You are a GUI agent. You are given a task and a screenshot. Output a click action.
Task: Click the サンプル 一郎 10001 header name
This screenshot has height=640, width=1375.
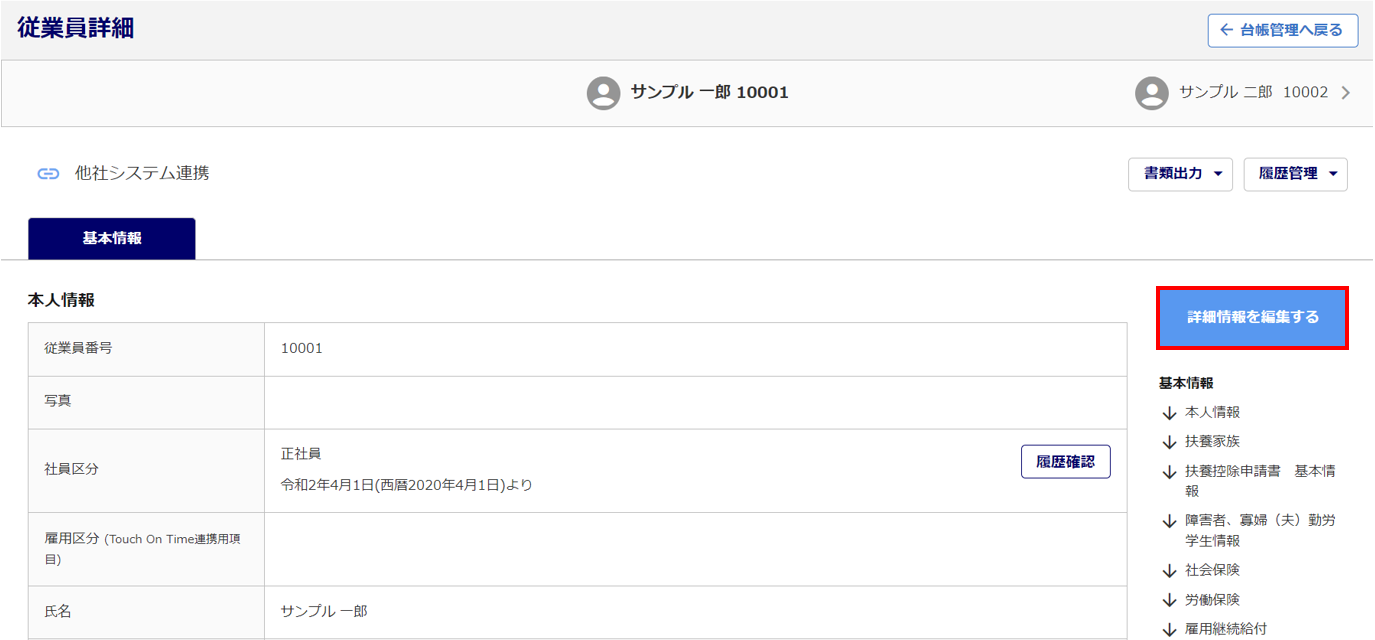(710, 93)
